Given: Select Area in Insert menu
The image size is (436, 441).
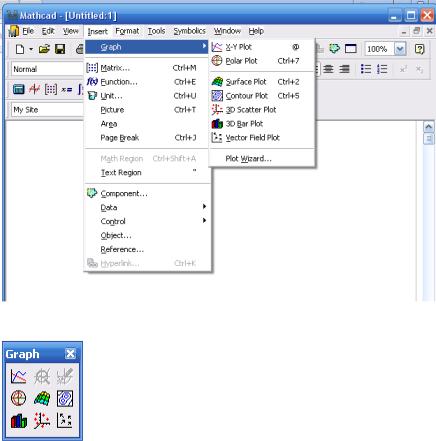Looking at the screenshot, I should [148, 124].
